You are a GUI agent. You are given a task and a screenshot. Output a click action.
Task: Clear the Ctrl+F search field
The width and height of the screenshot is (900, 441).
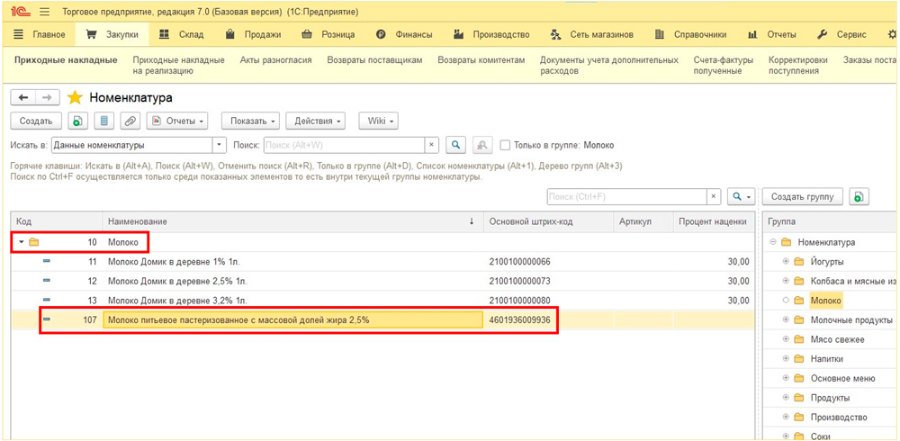click(713, 196)
